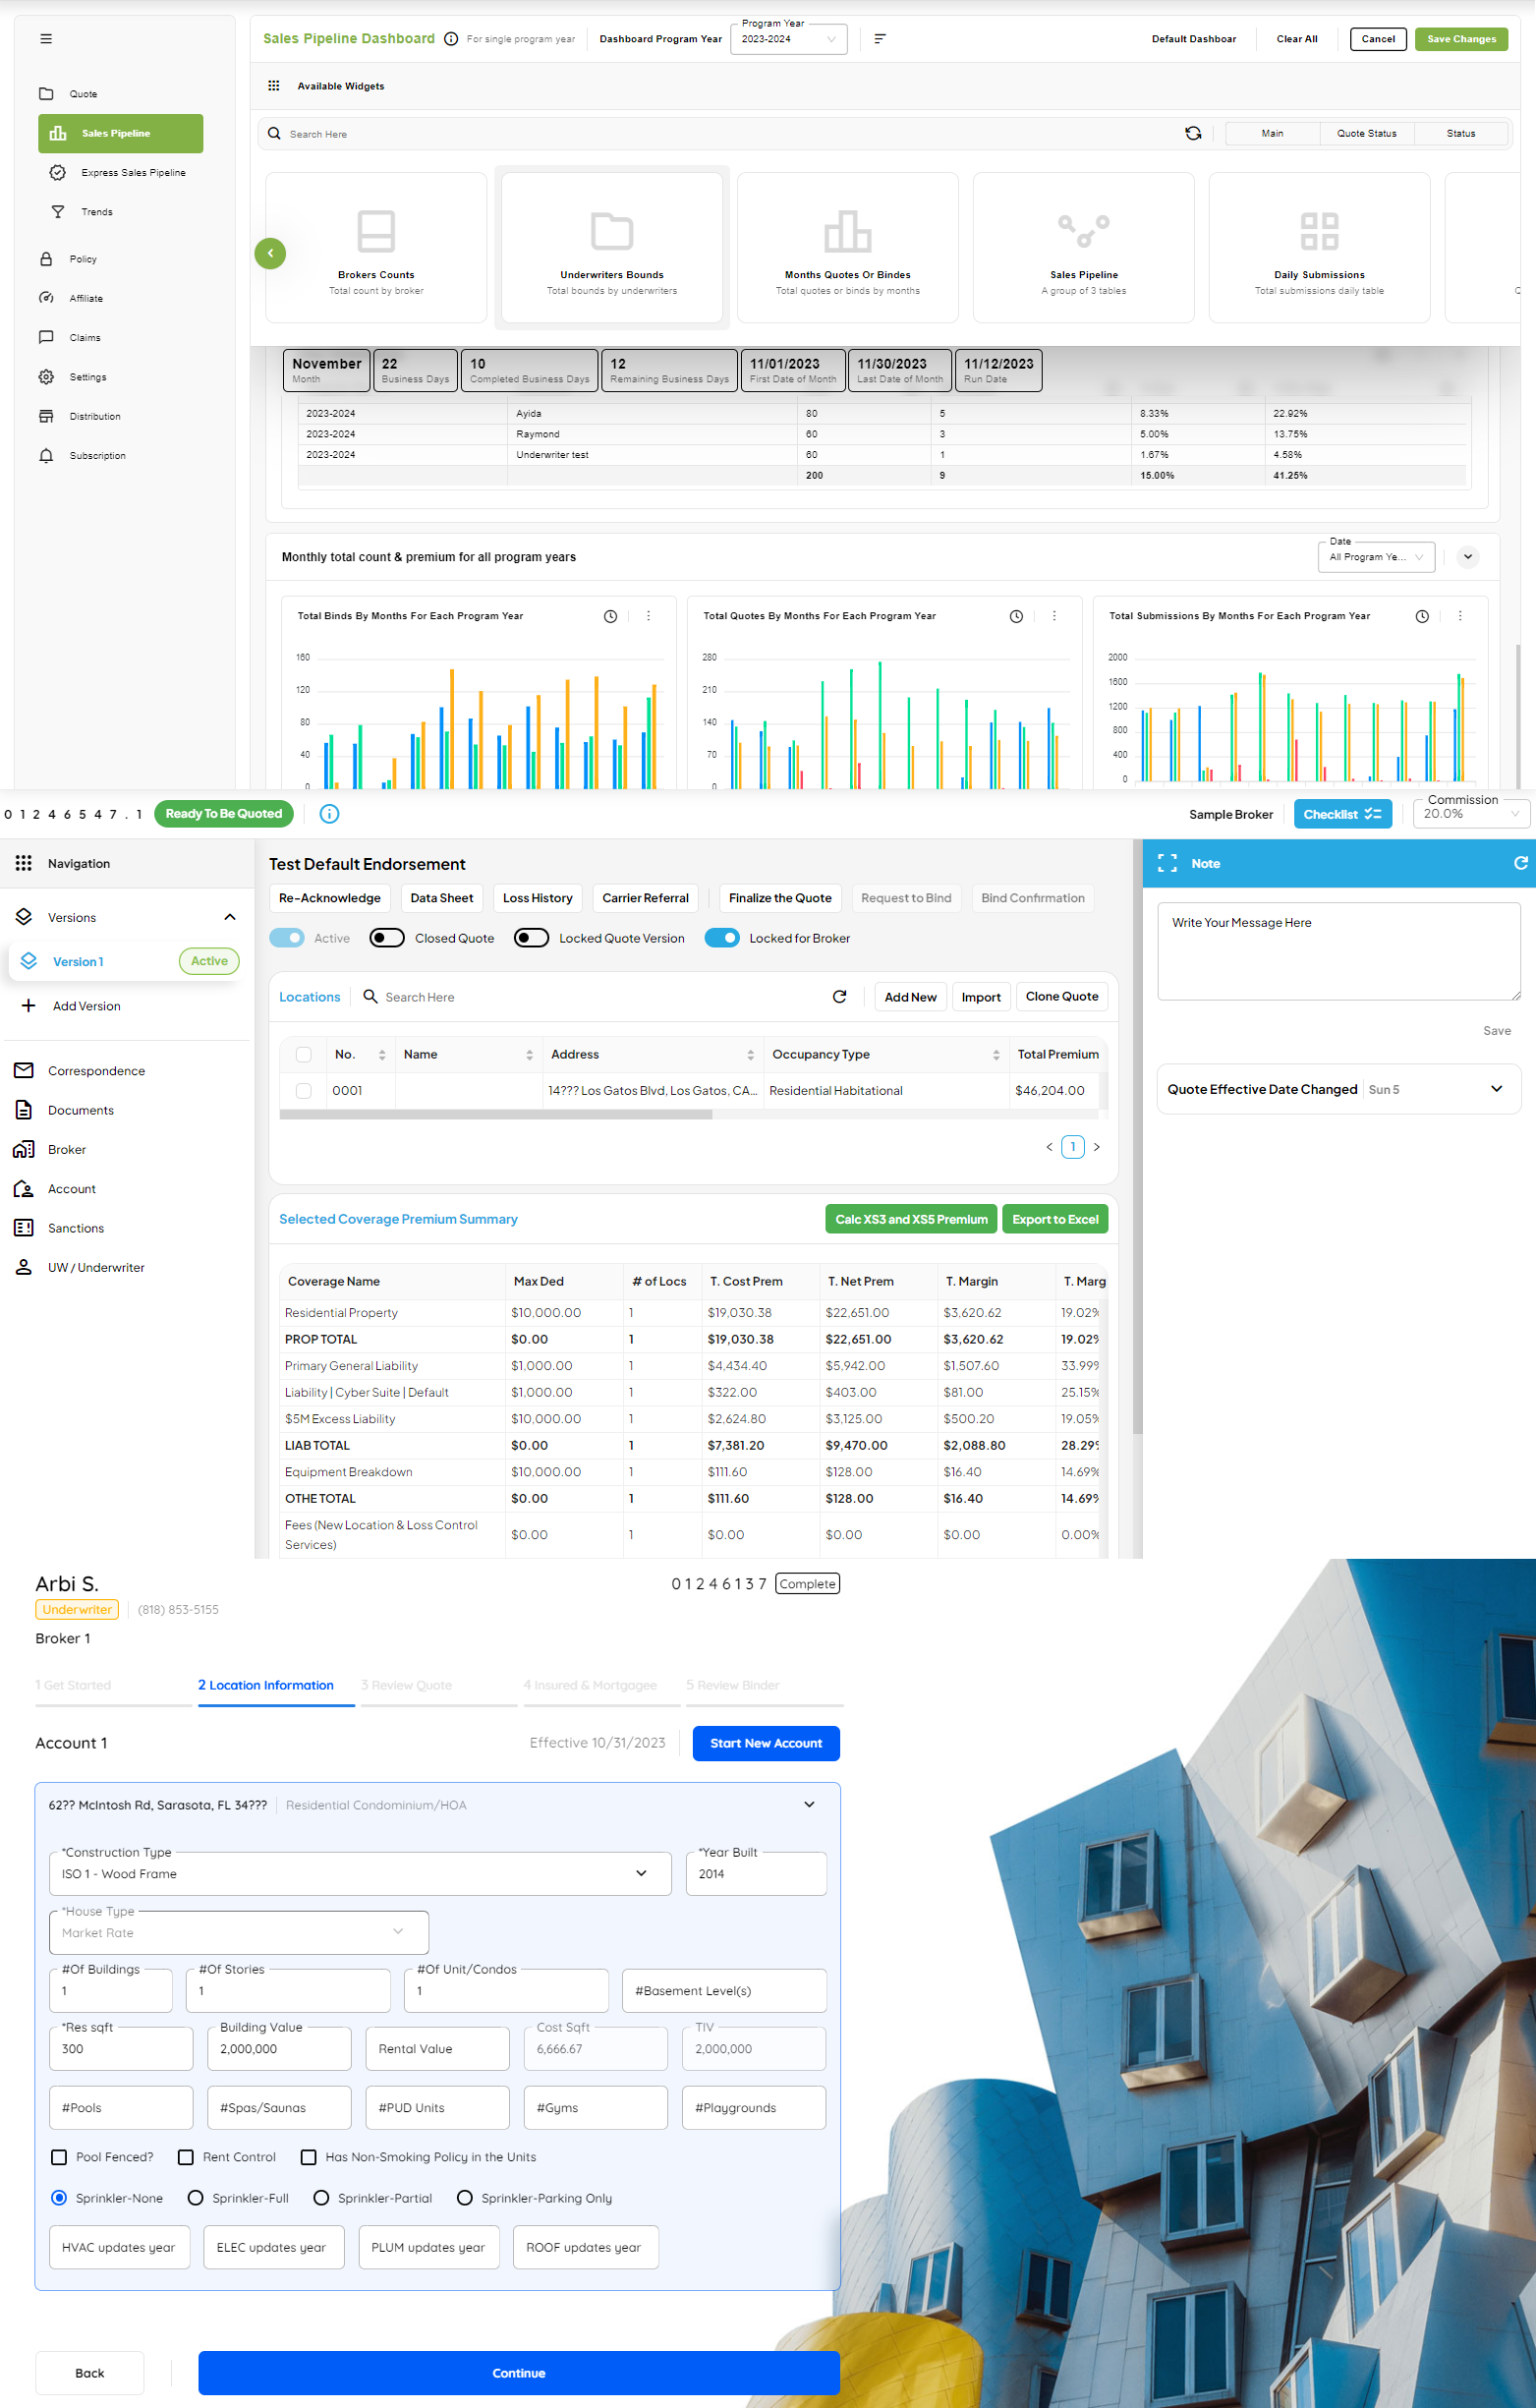
Task: Click the hamburger menu icon in sidebar
Action: tap(46, 39)
